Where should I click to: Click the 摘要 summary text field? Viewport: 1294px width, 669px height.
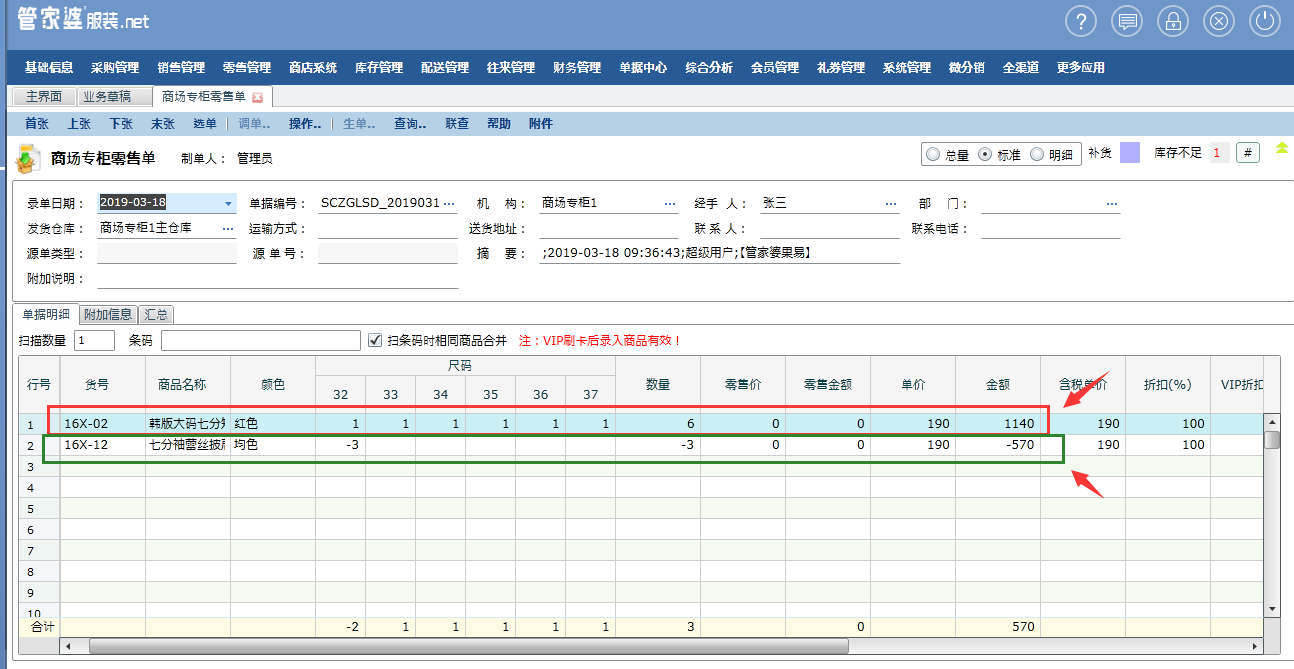720,253
